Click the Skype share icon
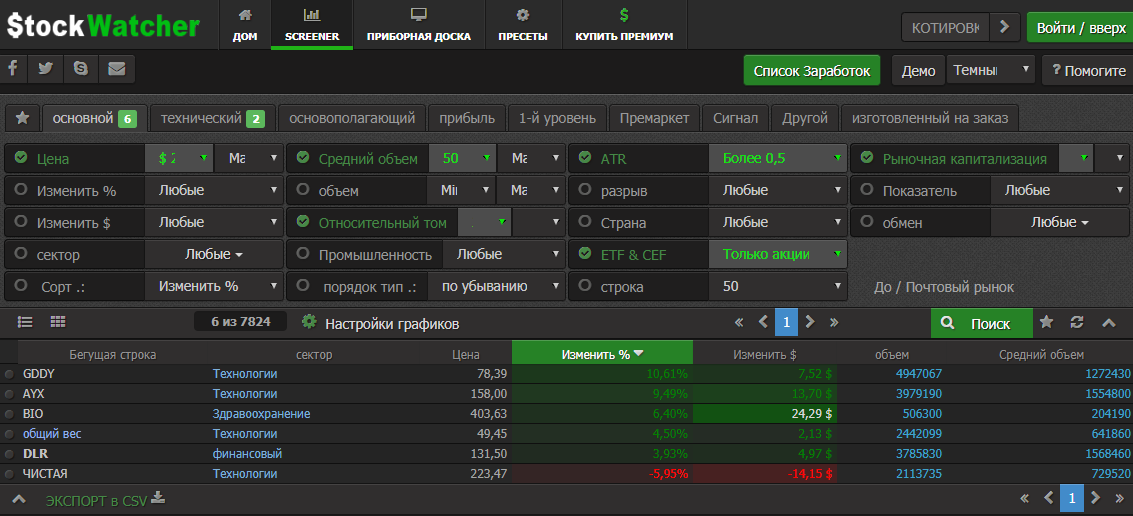Image resolution: width=1133 pixels, height=516 pixels. tap(80, 69)
